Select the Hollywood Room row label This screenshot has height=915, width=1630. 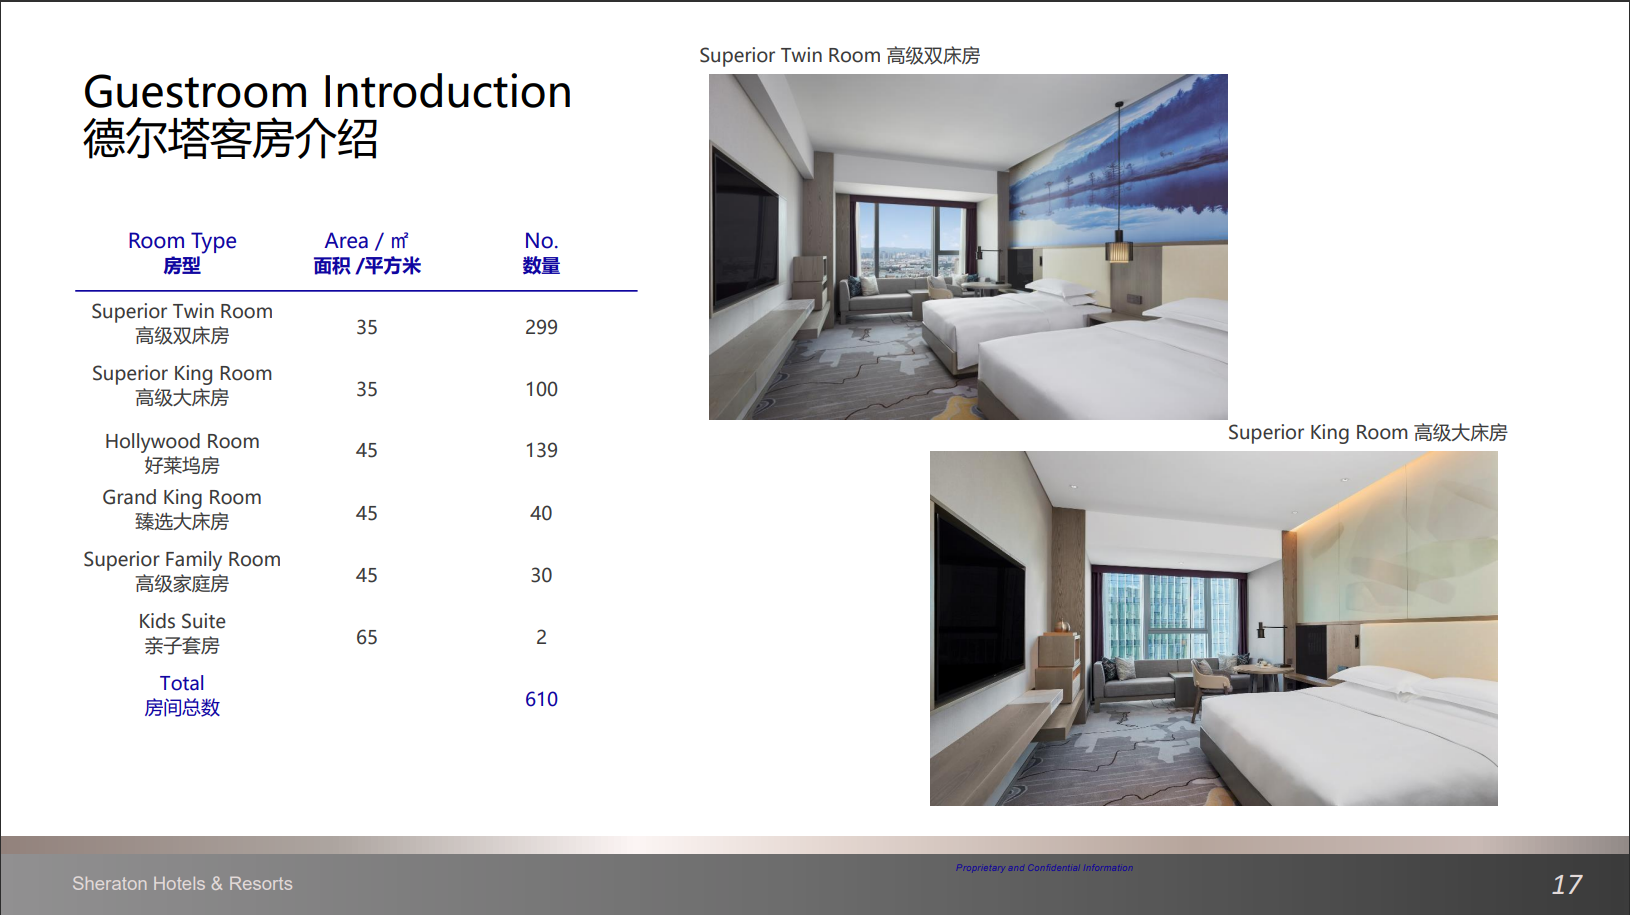coord(182,453)
